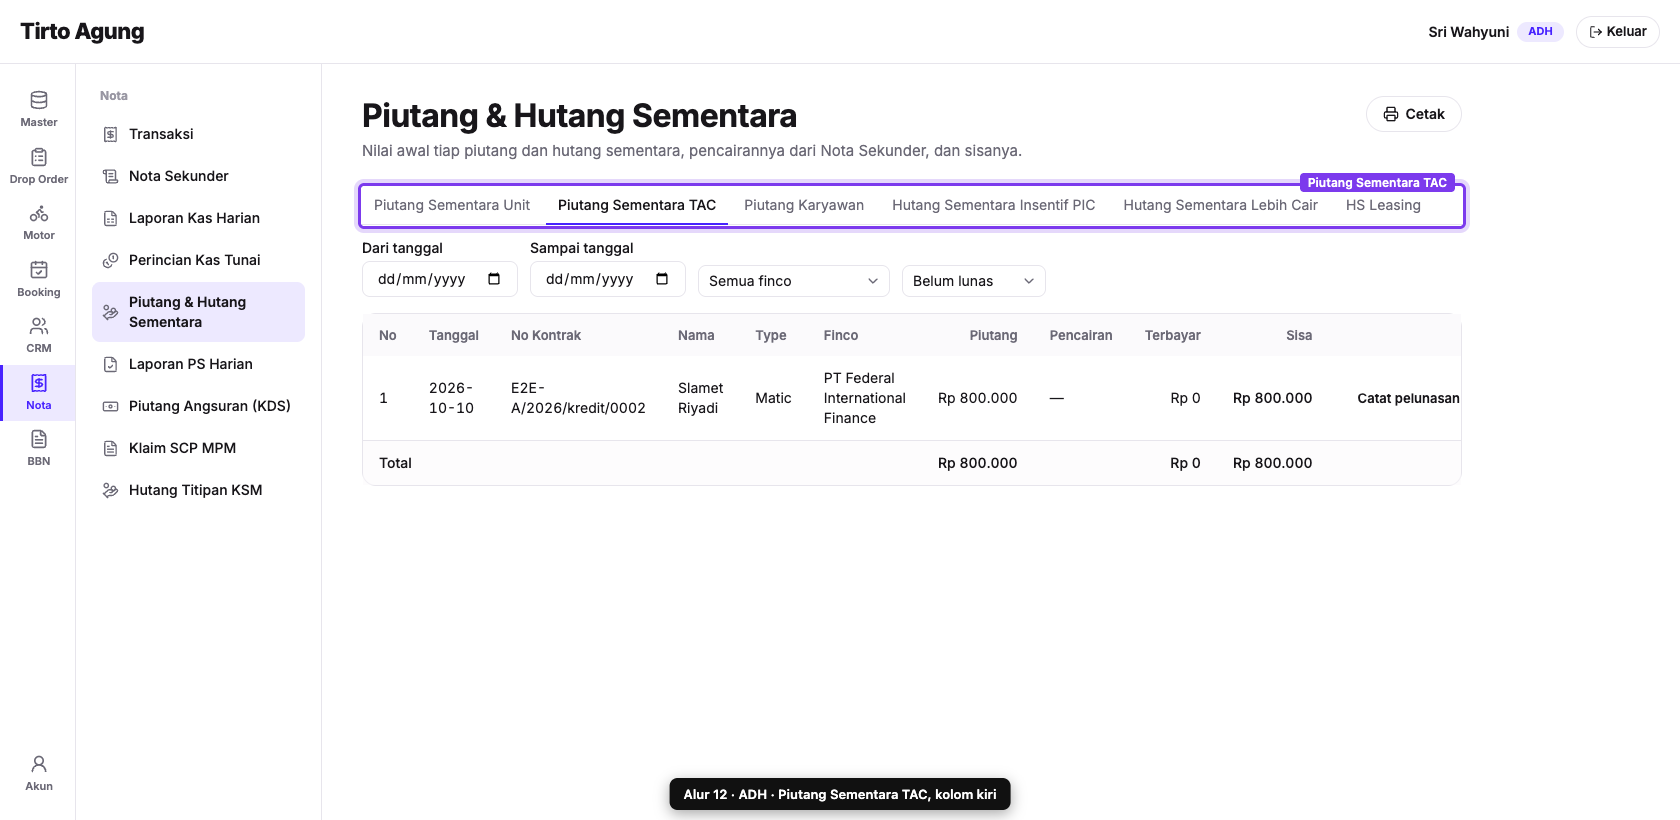Open the Master section in sidebar
Viewport: 1680px width, 820px height.
(38, 109)
